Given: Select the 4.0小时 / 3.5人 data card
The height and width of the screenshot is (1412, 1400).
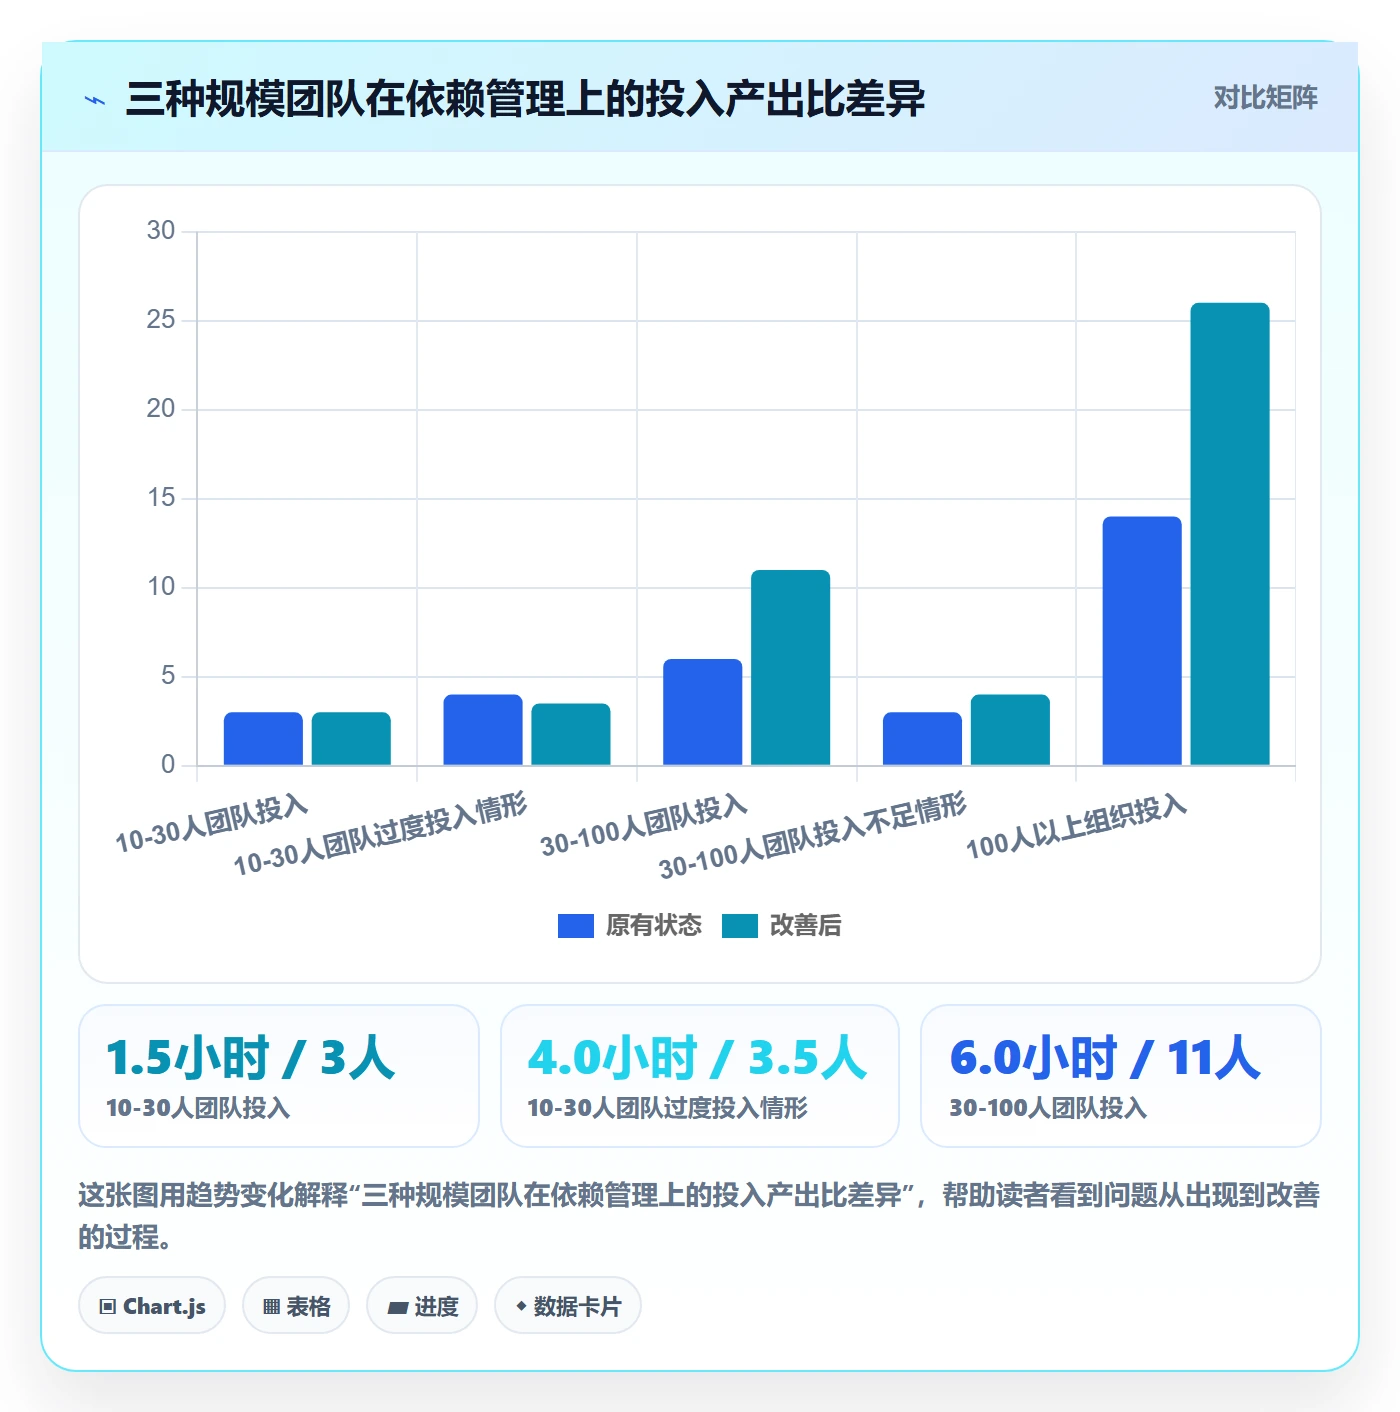Looking at the screenshot, I should tap(700, 1076).
